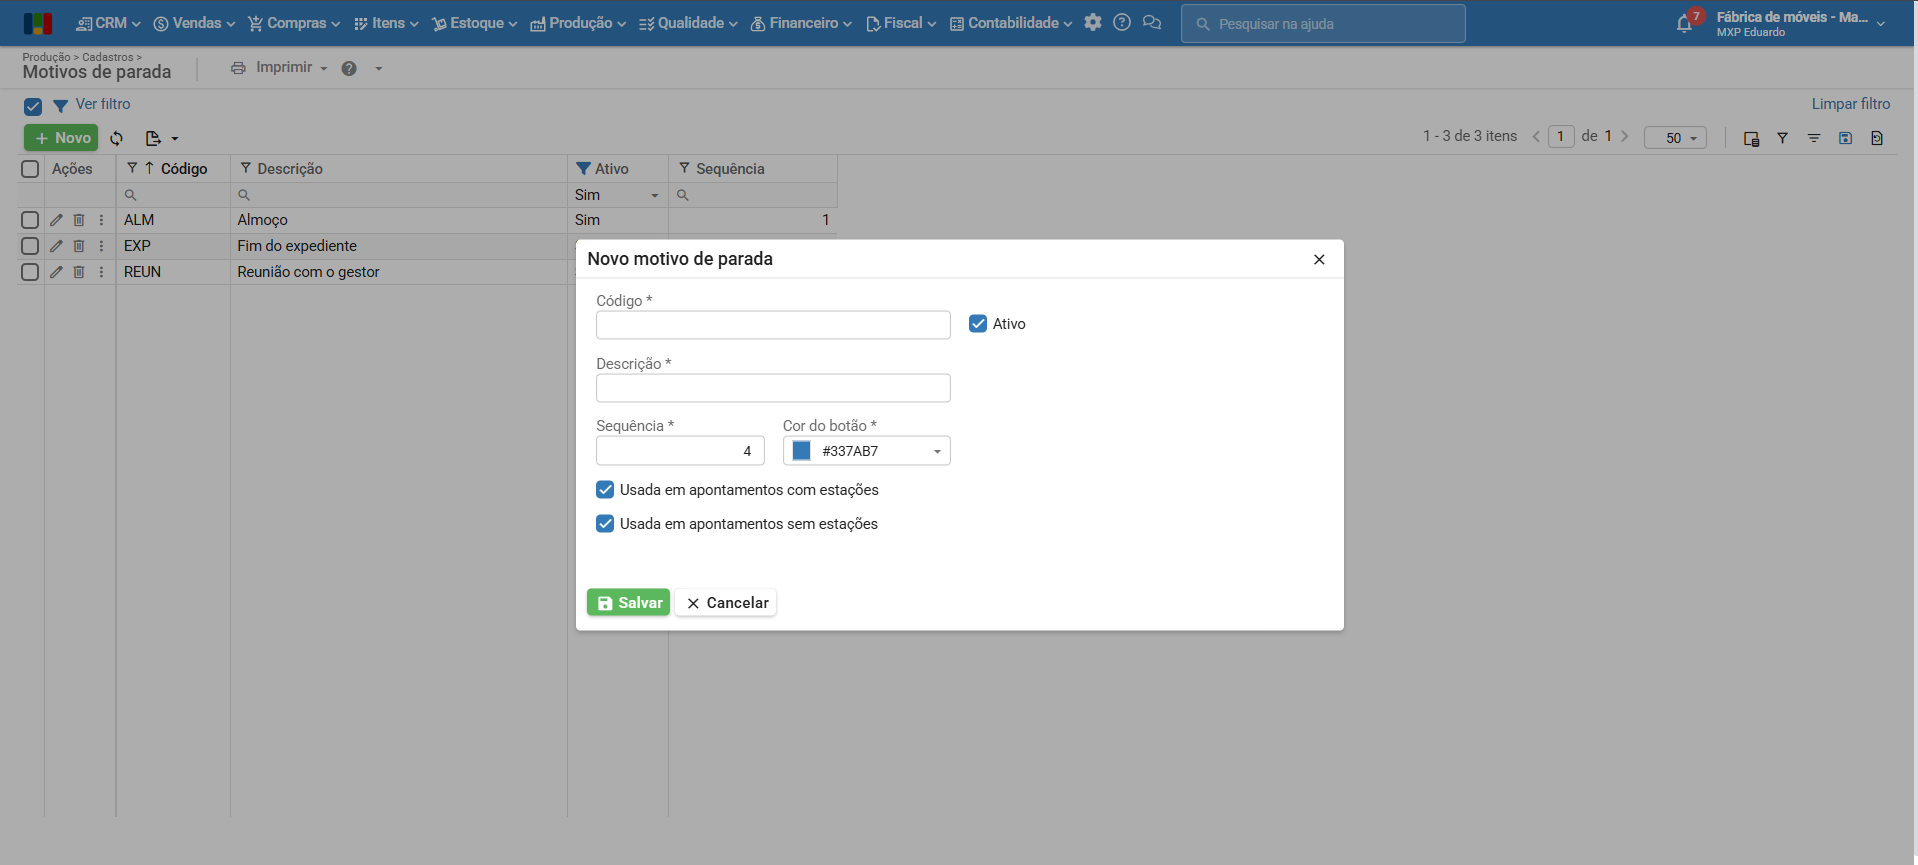Toggle Usada em apontamentos com estações
The width and height of the screenshot is (1918, 865).
605,490
